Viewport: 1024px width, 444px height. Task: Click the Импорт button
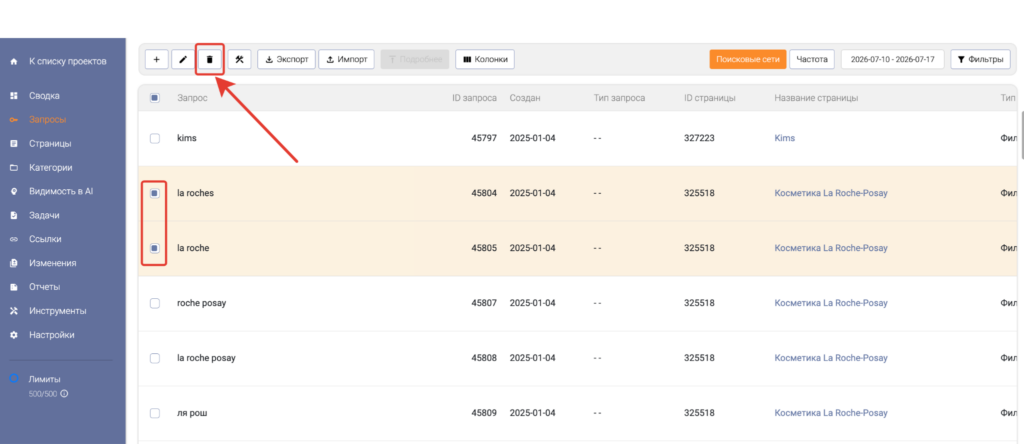[x=347, y=59]
